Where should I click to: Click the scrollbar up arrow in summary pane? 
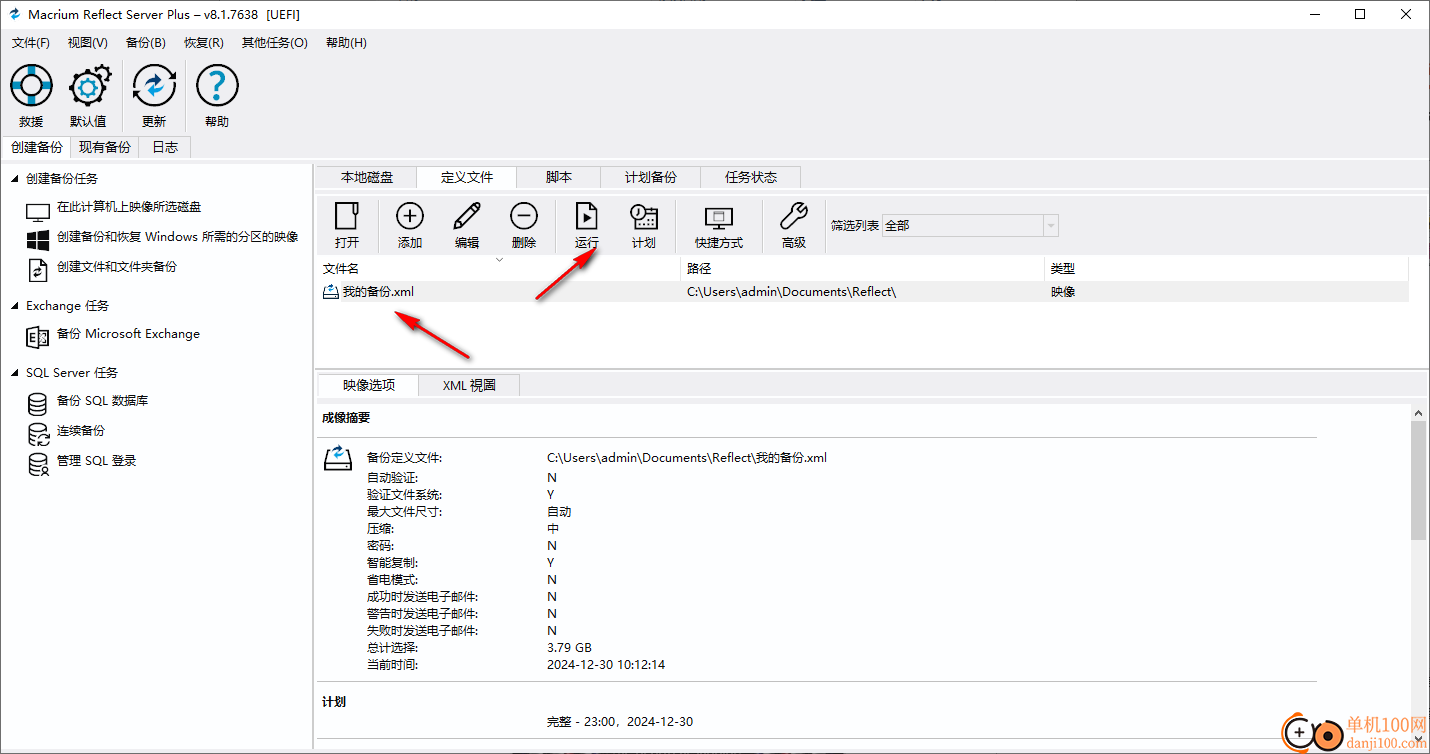coord(1419,411)
